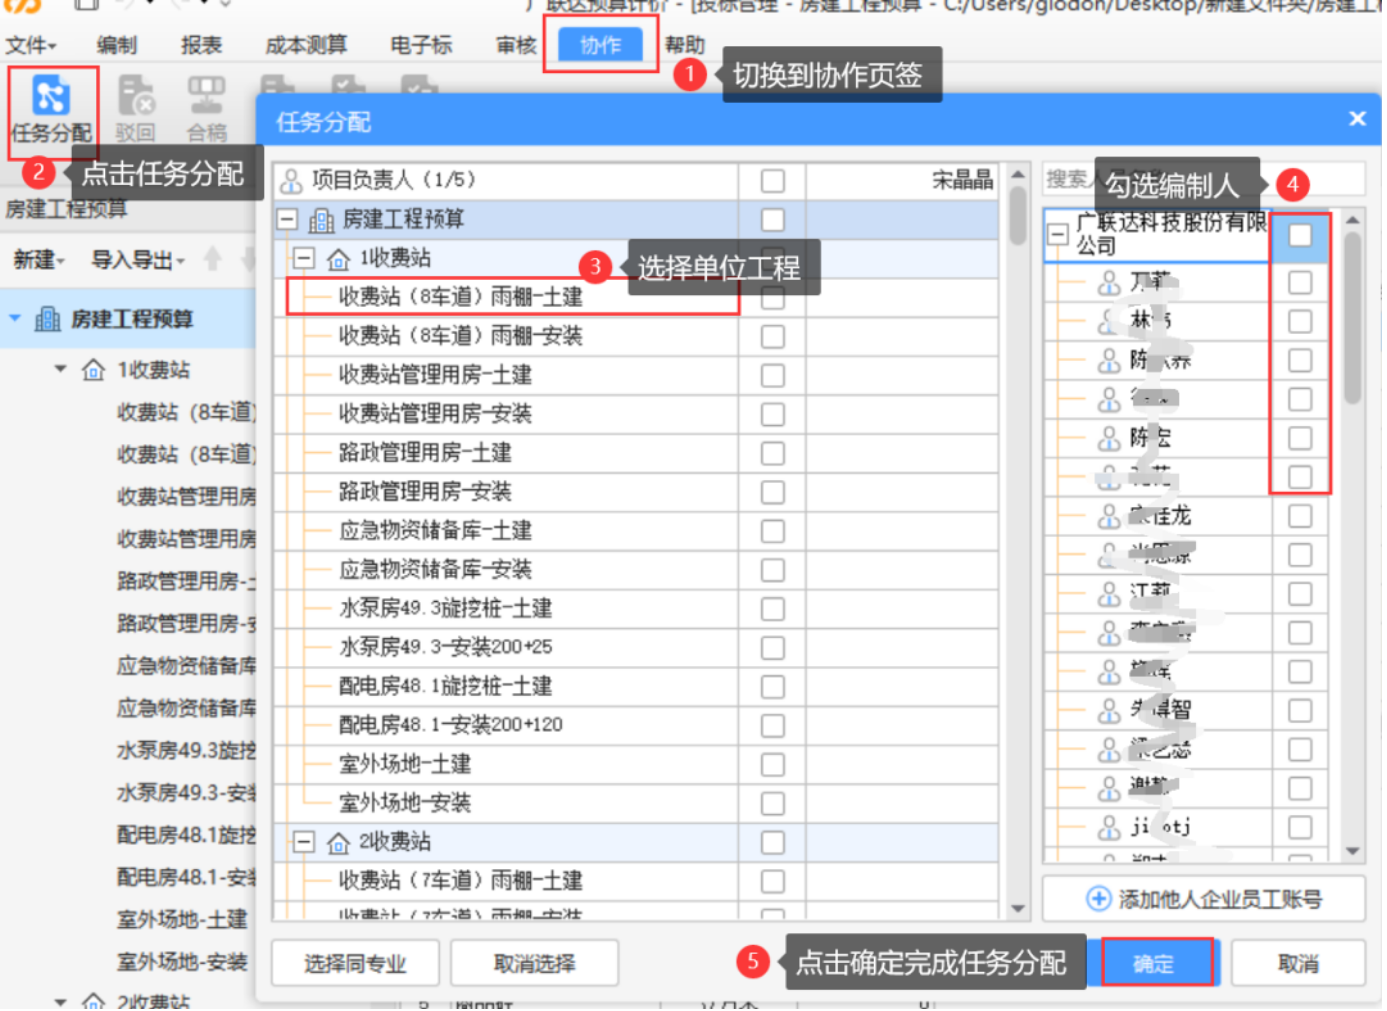The image size is (1387, 1011).
Task: Click the greyed 驳回 toolbar icon
Action: click(136, 97)
